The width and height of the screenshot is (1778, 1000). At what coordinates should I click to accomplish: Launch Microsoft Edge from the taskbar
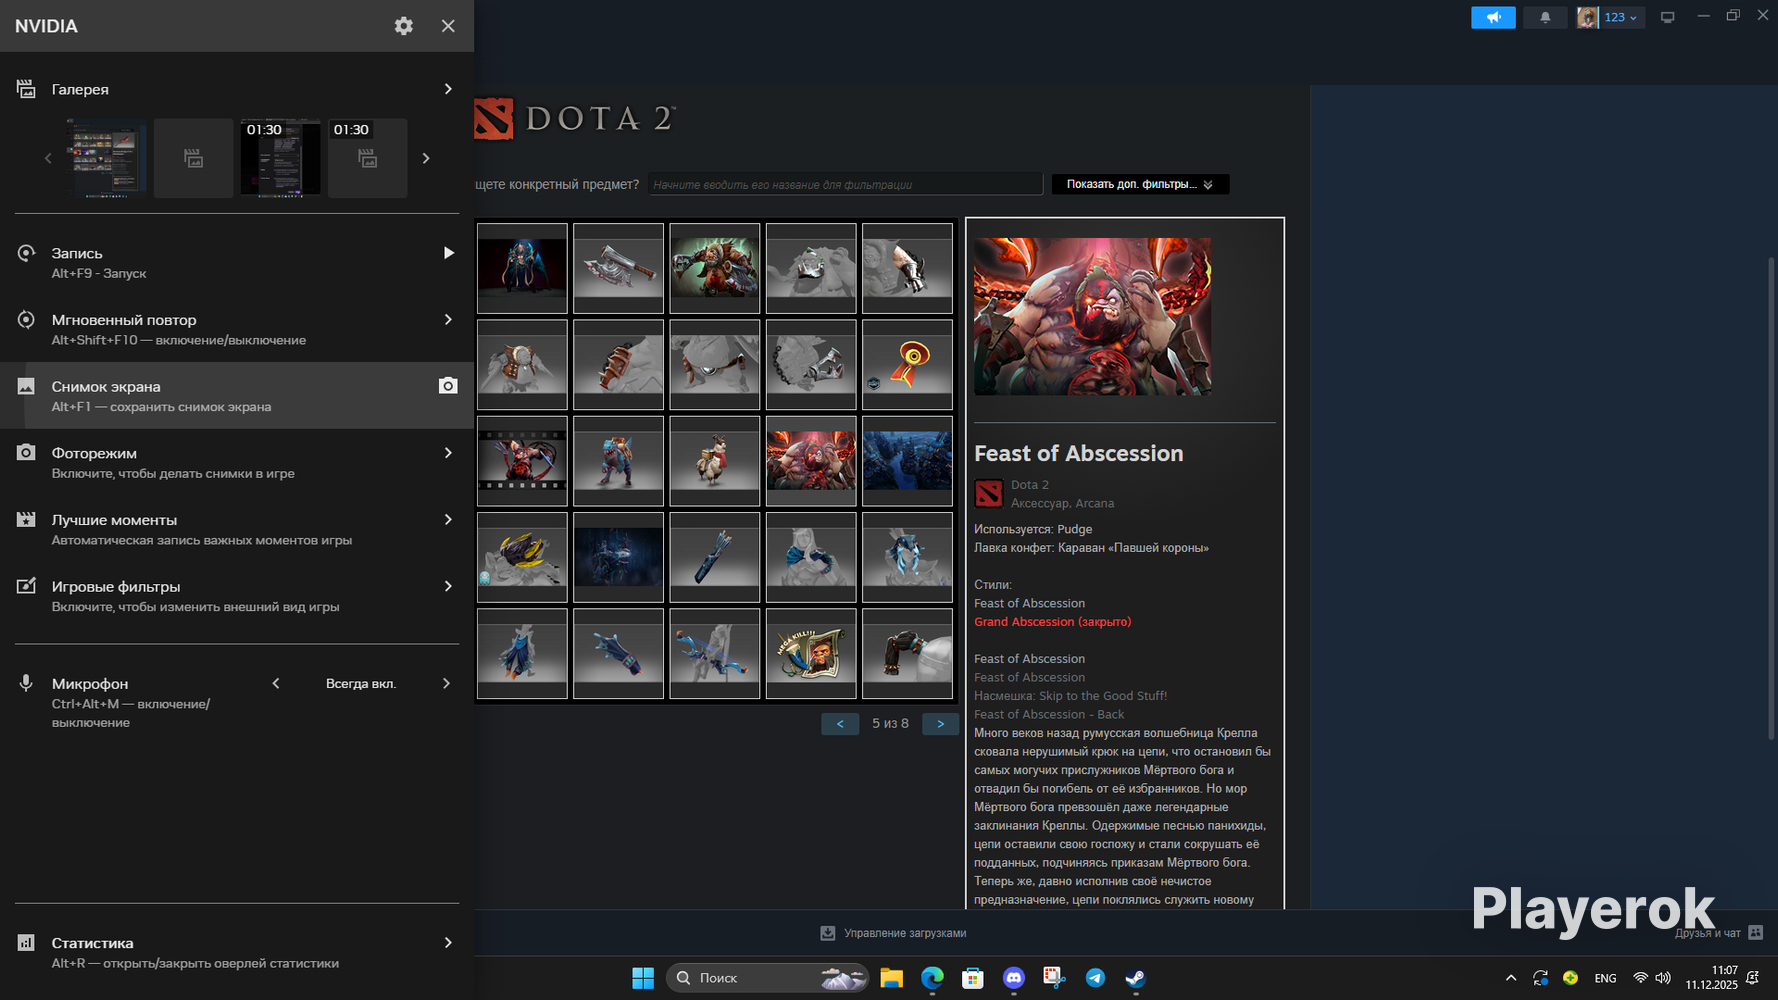click(x=932, y=978)
